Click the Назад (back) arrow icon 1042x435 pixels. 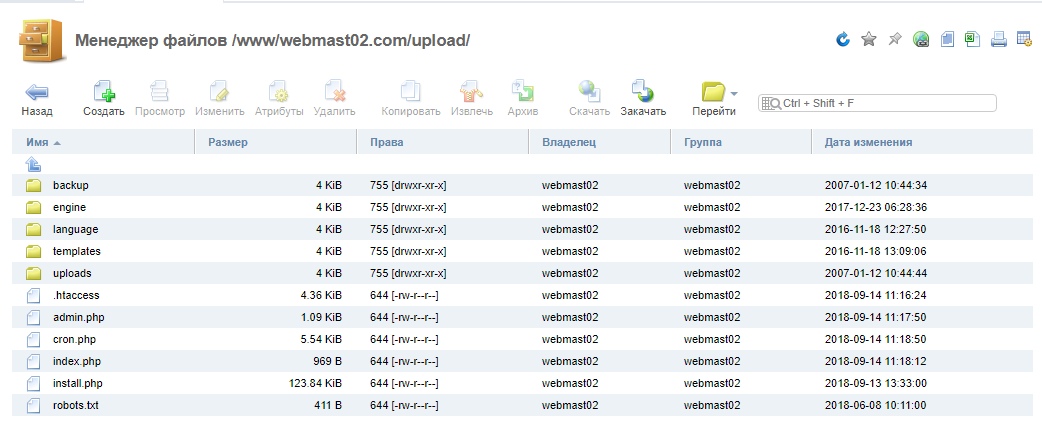click(37, 92)
